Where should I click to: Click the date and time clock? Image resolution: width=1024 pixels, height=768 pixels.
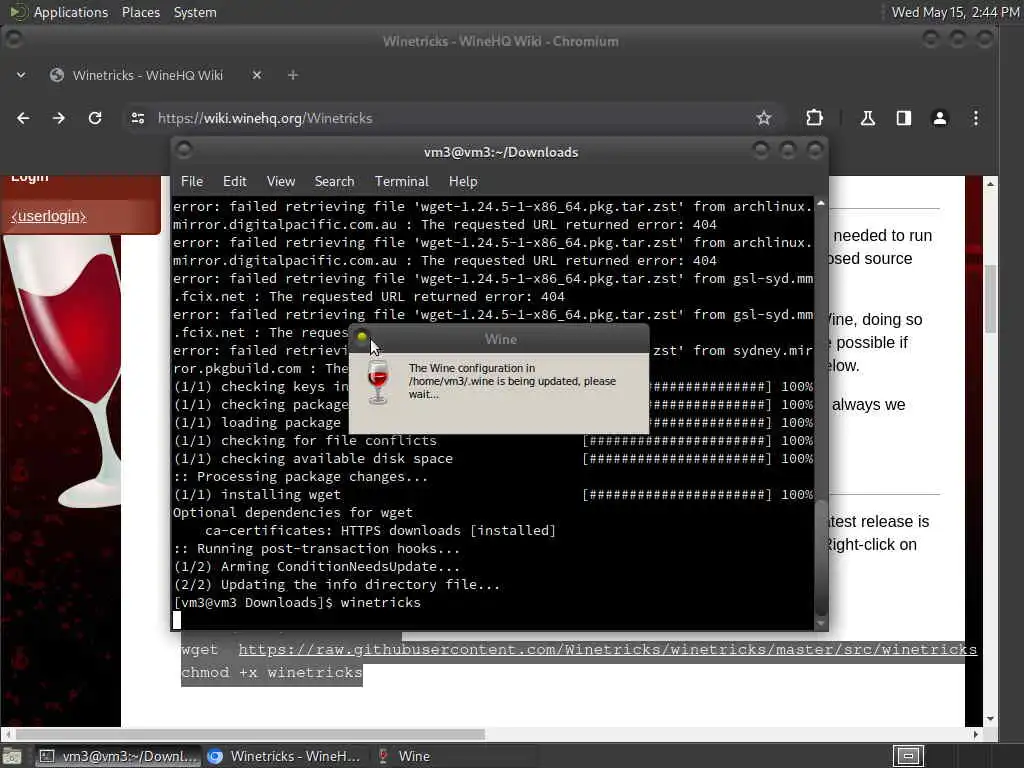coord(955,12)
